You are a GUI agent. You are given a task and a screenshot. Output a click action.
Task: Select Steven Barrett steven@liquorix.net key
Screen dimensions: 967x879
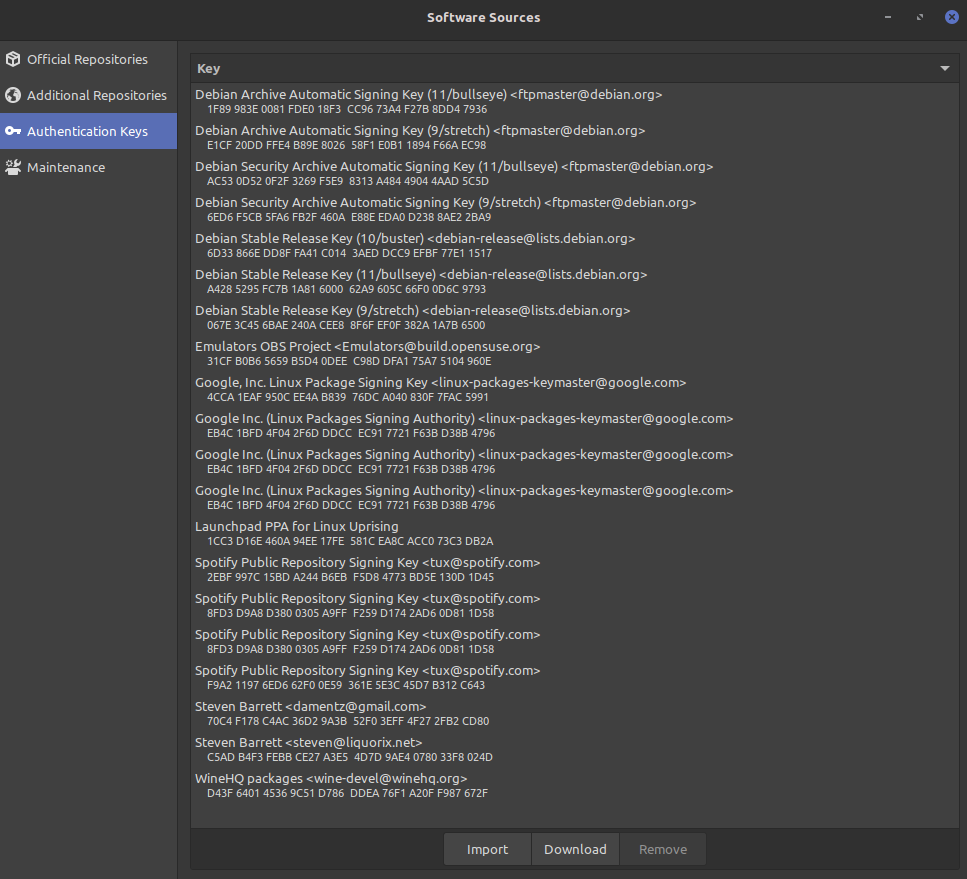click(574, 749)
